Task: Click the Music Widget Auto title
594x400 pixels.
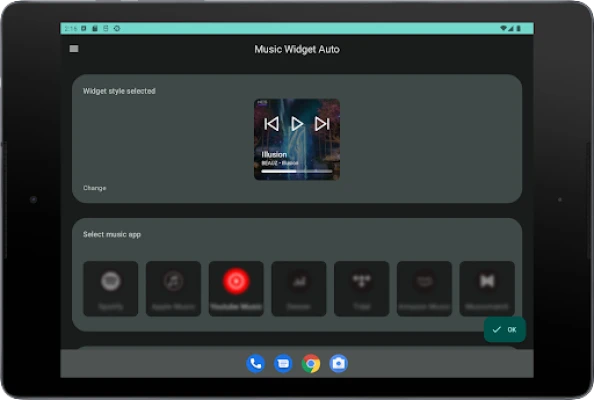Action: [297, 49]
